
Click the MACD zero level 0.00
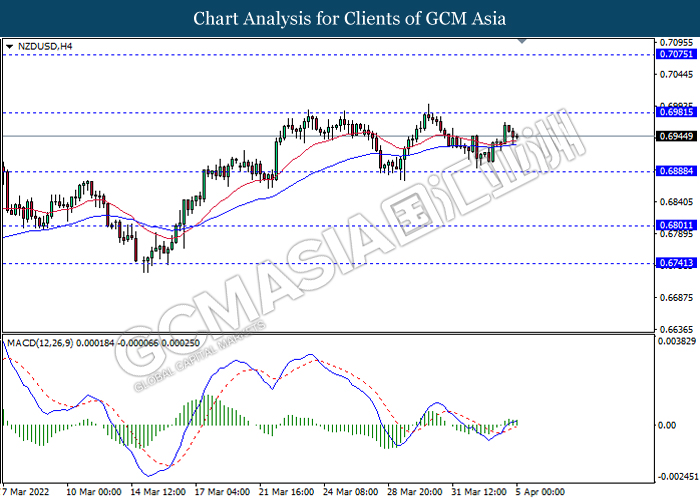[667, 425]
